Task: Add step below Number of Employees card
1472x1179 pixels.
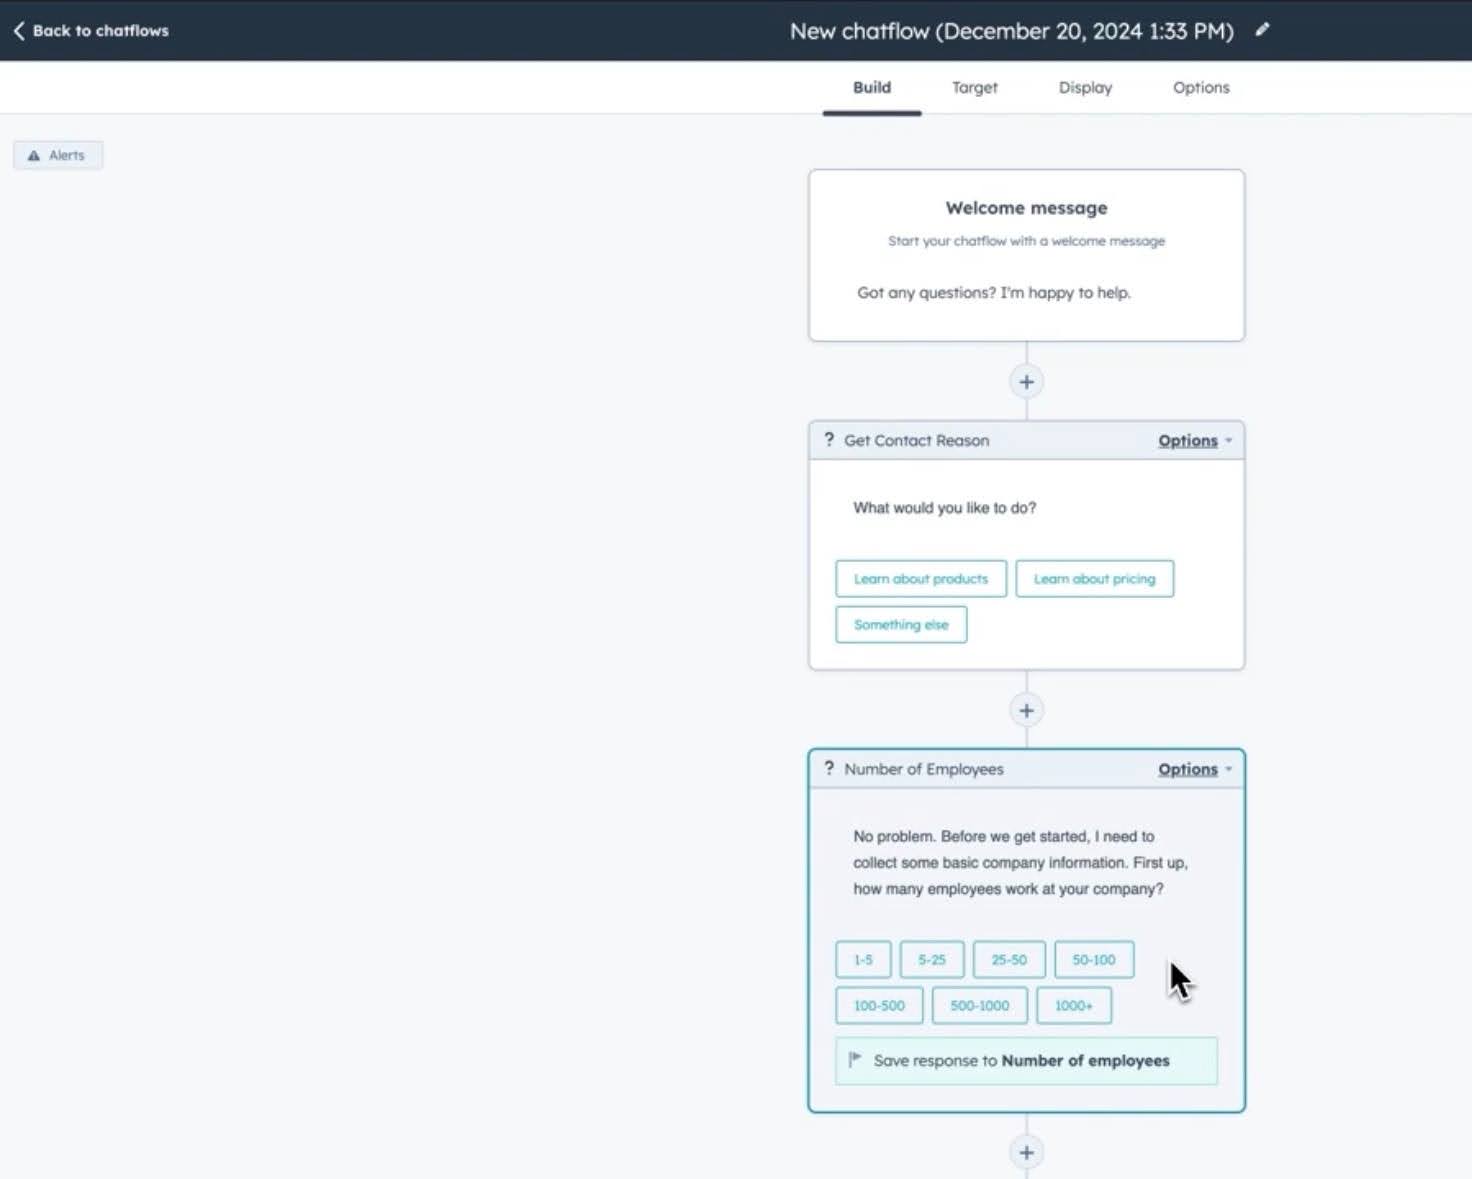Action: (x=1026, y=1152)
